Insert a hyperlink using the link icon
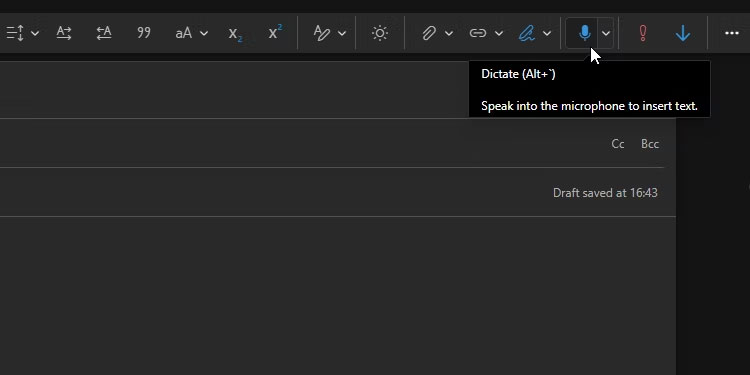 477,33
